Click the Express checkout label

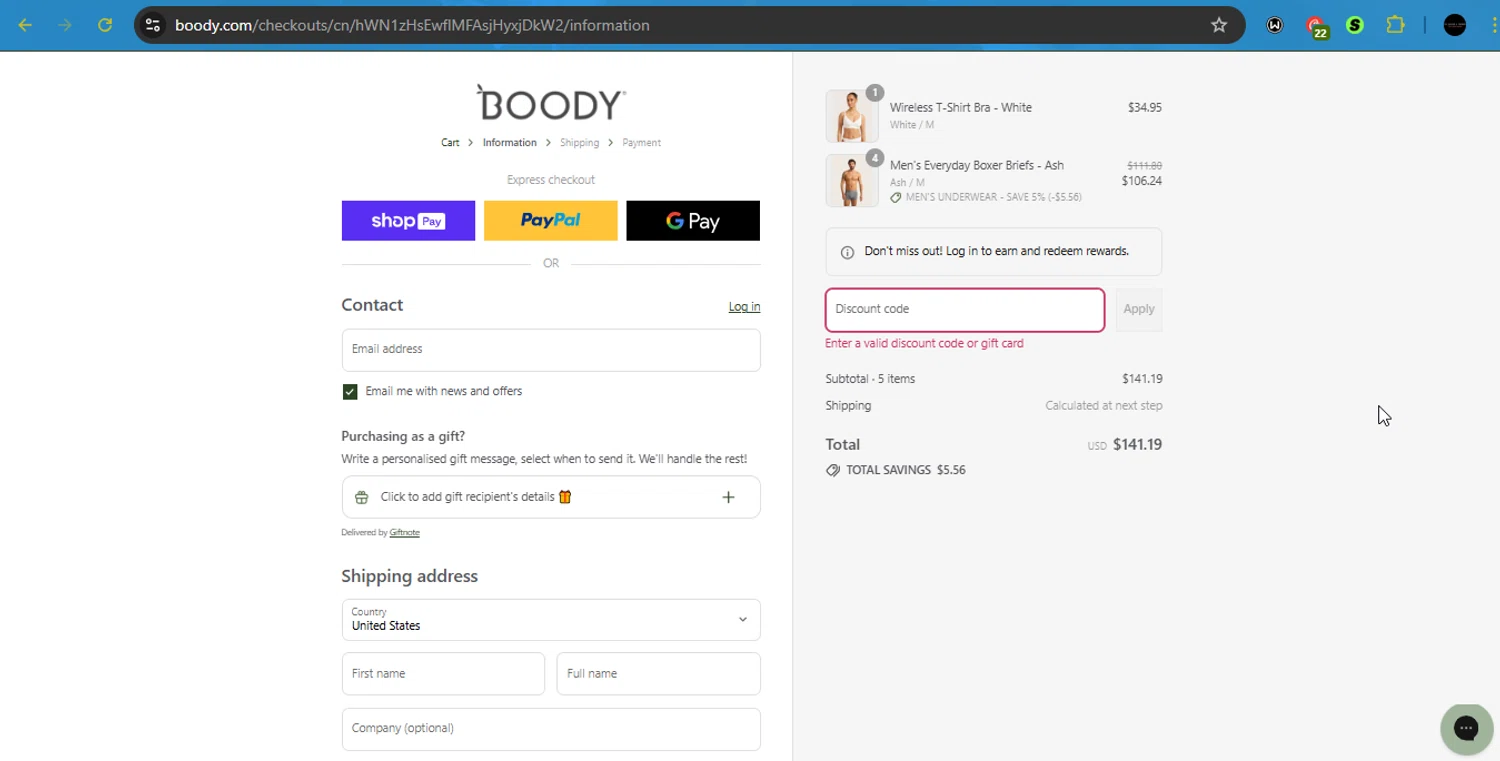[551, 180]
